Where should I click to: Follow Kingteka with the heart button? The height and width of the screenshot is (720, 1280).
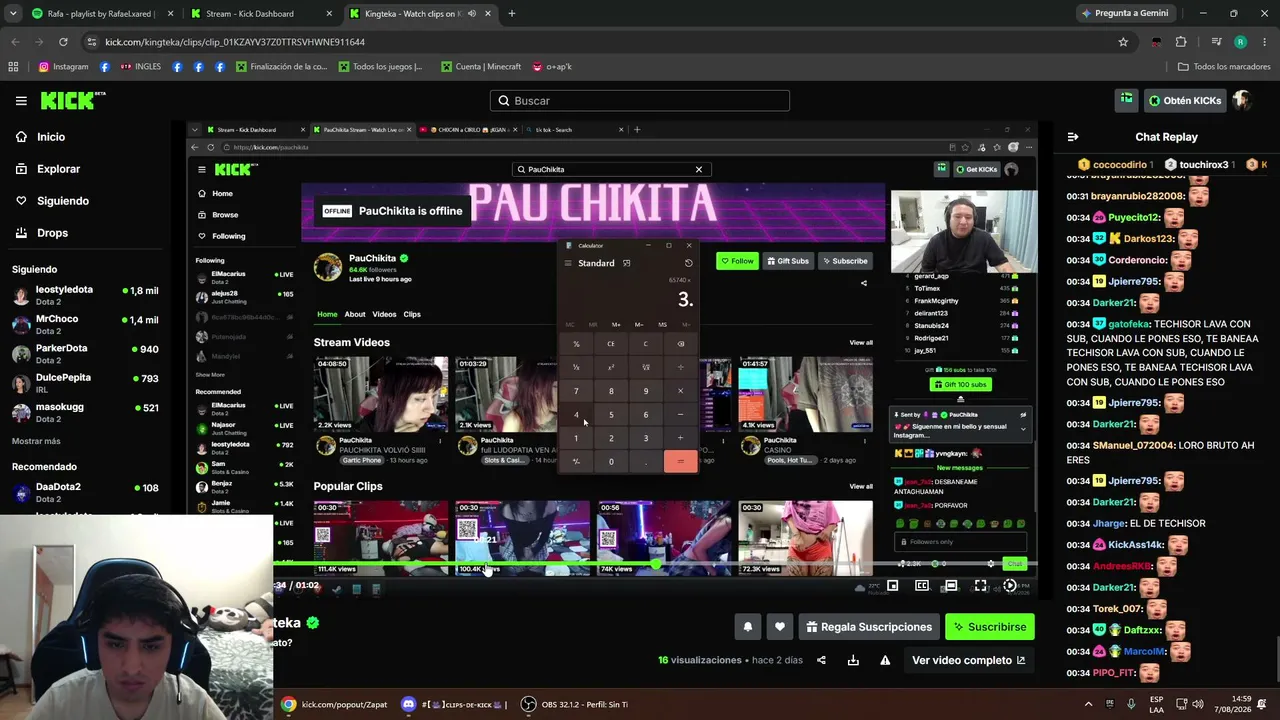pos(780,627)
